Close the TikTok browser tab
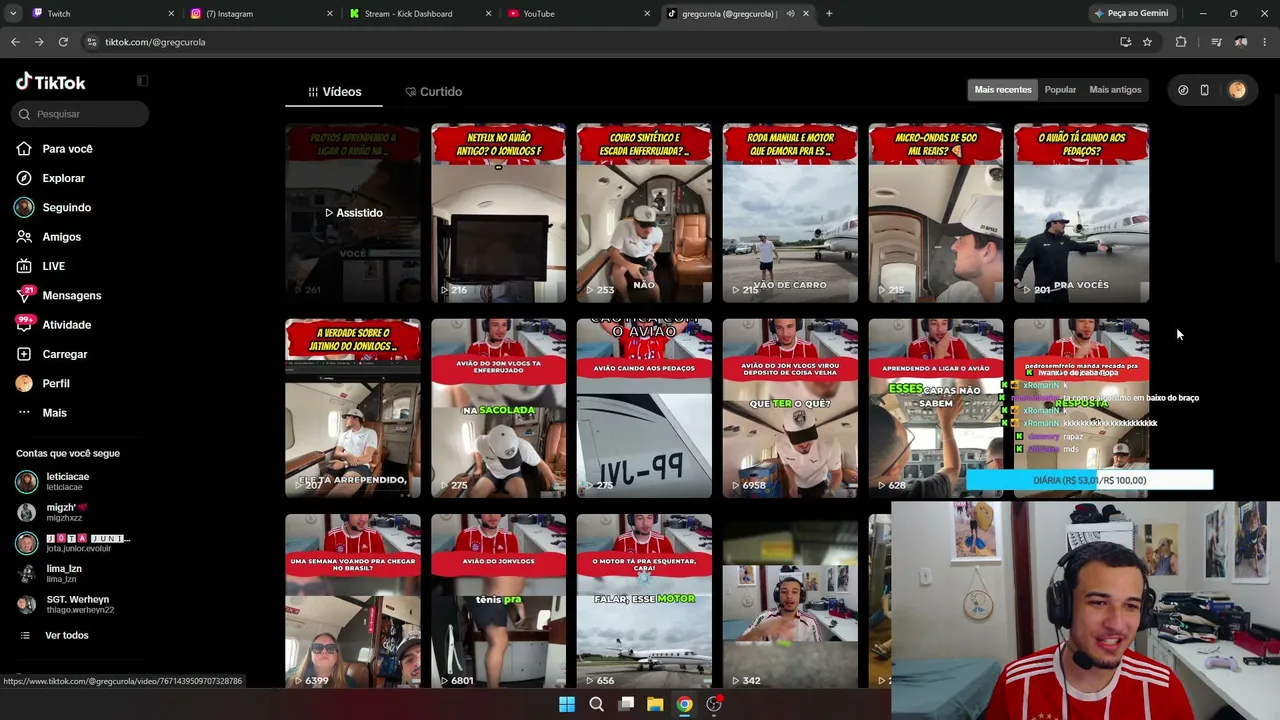Viewport: 1280px width, 720px height. coord(805,14)
